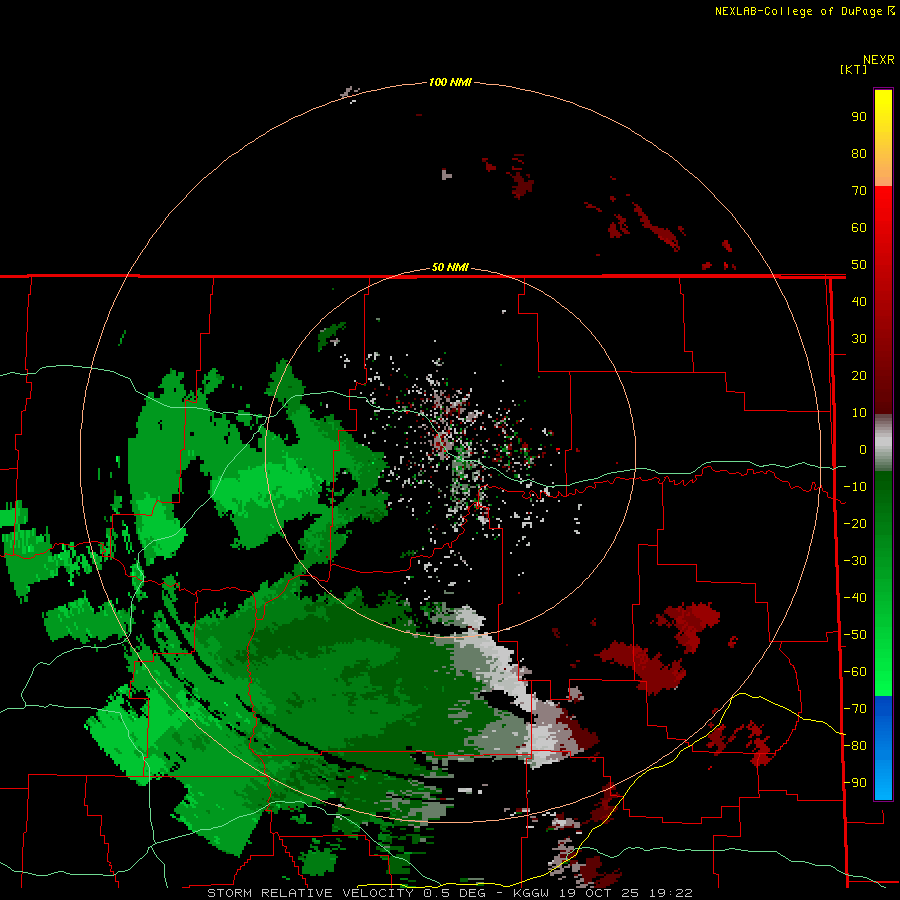900x900 pixels.
Task: Click the 30 knot value on color scale
Action: coord(859,339)
